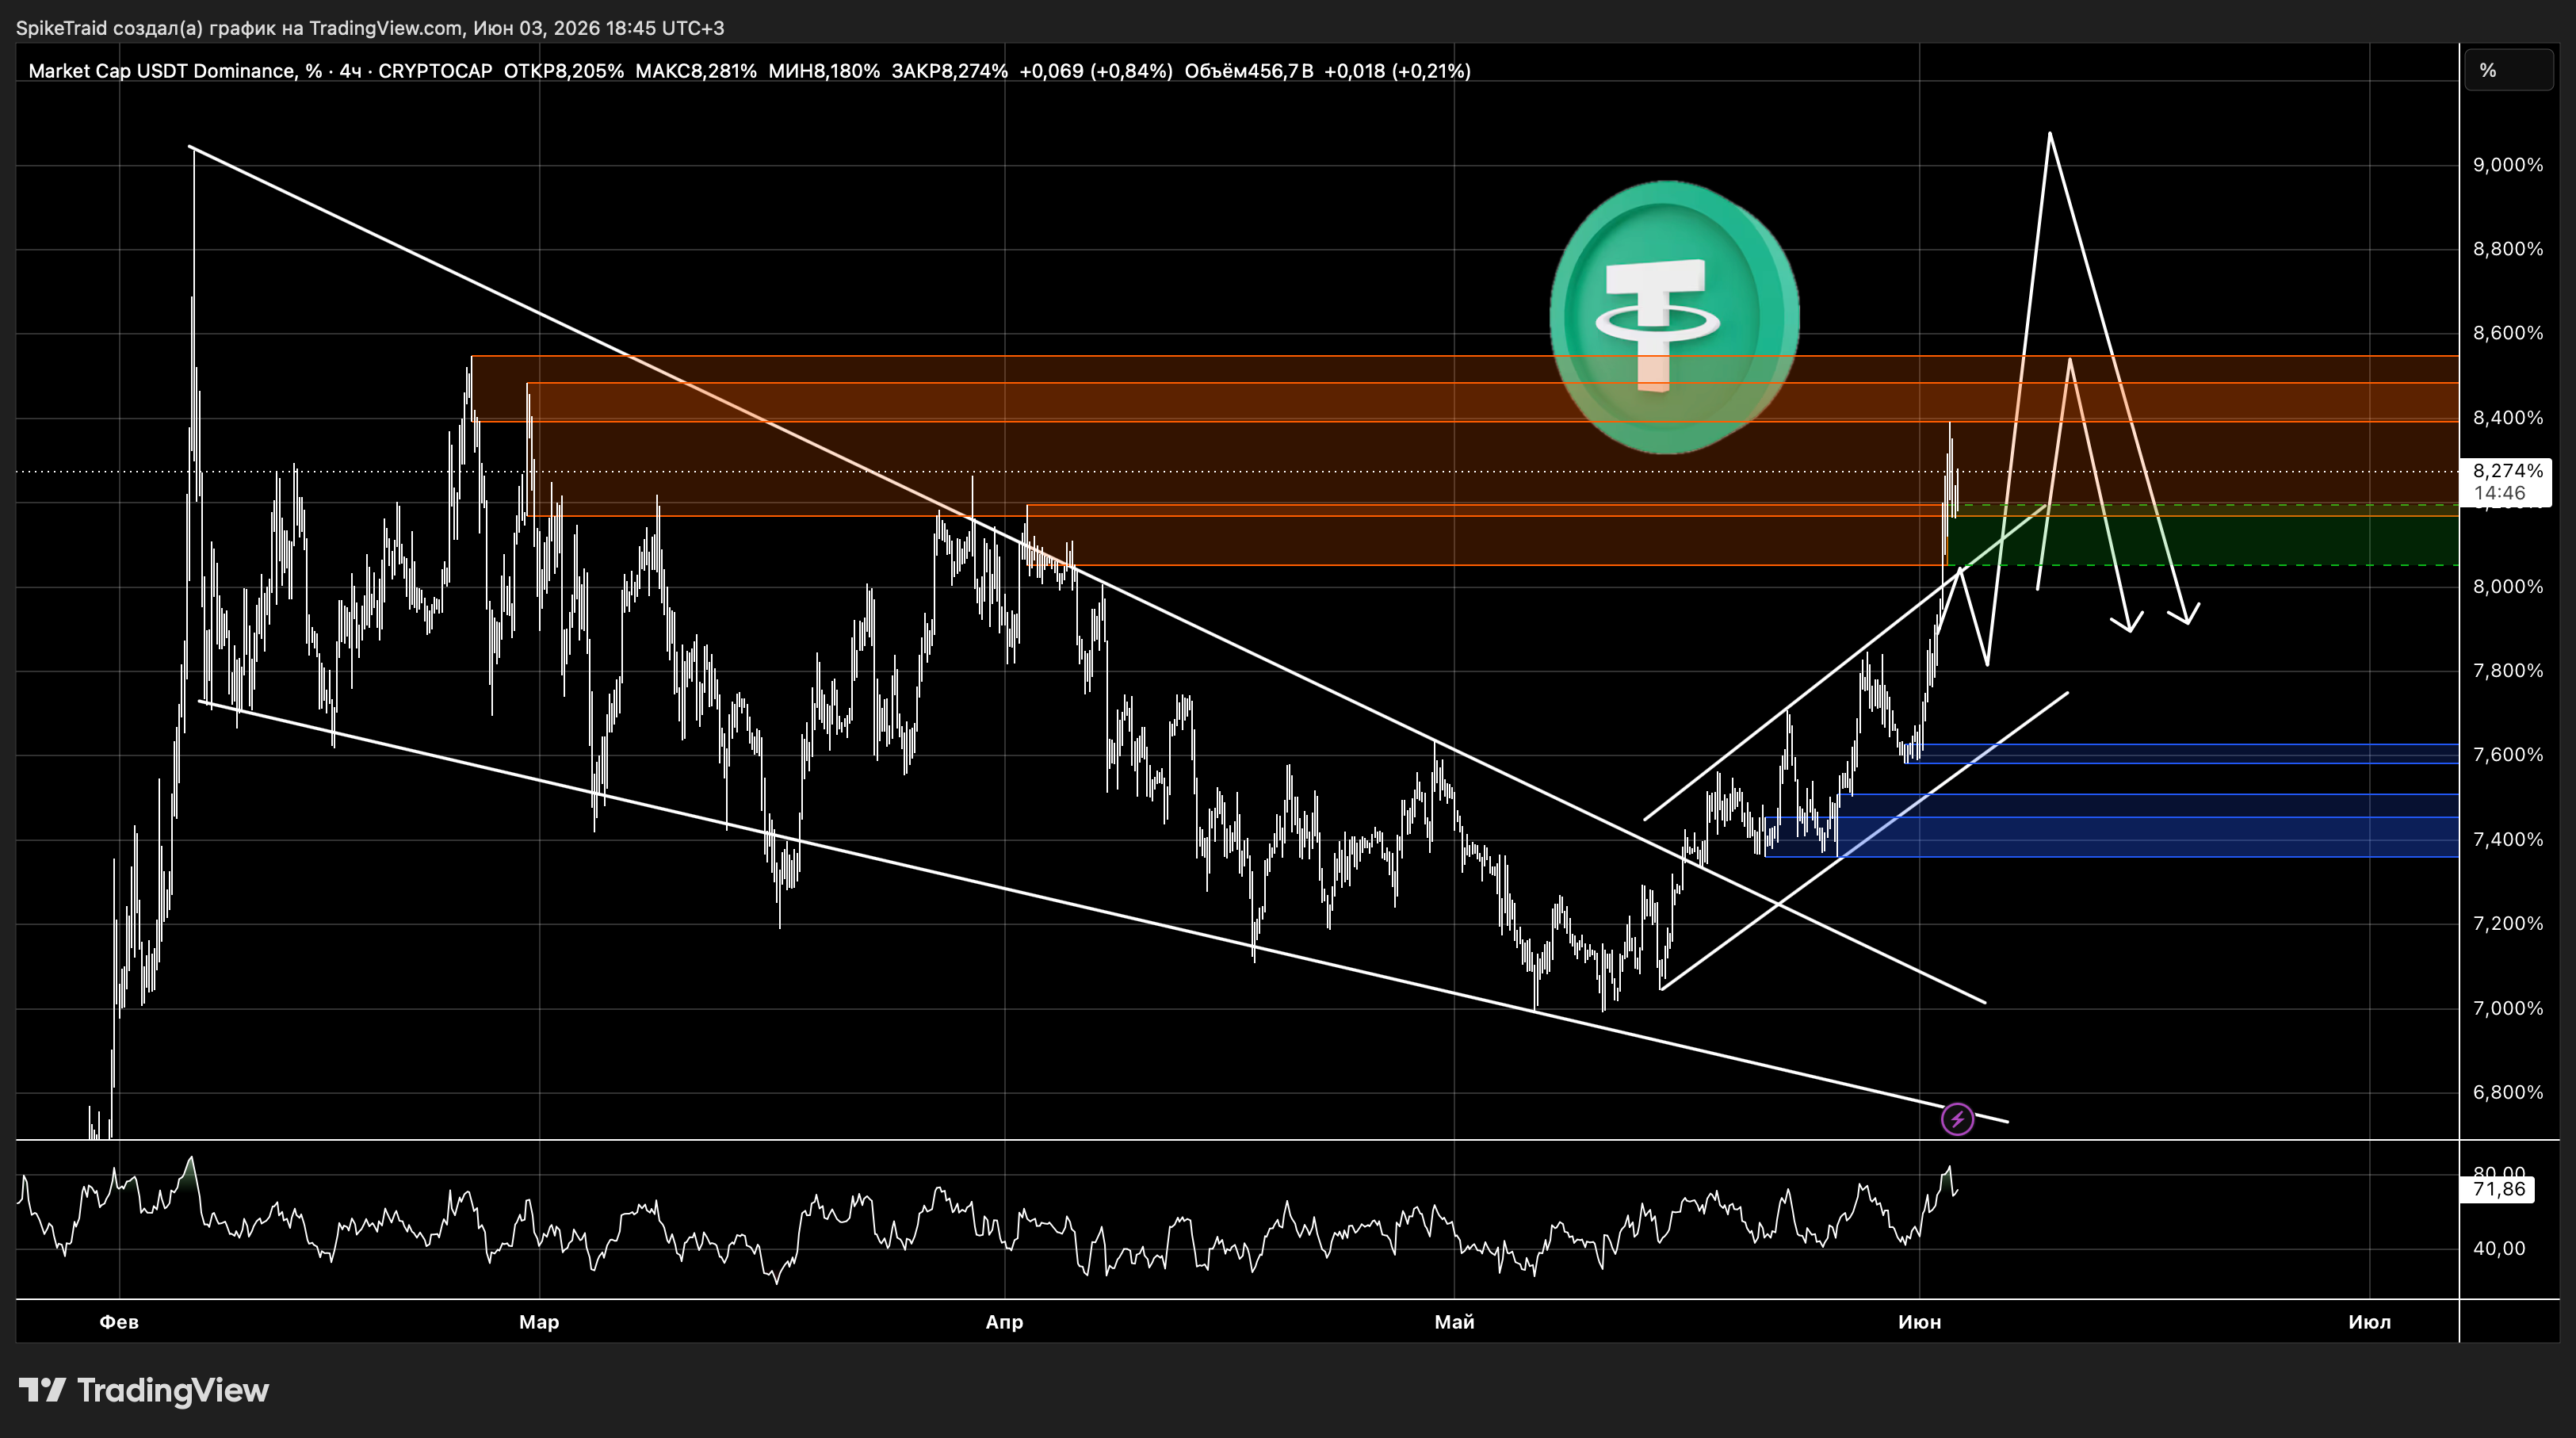This screenshot has width=2576, height=1438.
Task: Click the "Мар" month label on time axis
Action: 539,1322
